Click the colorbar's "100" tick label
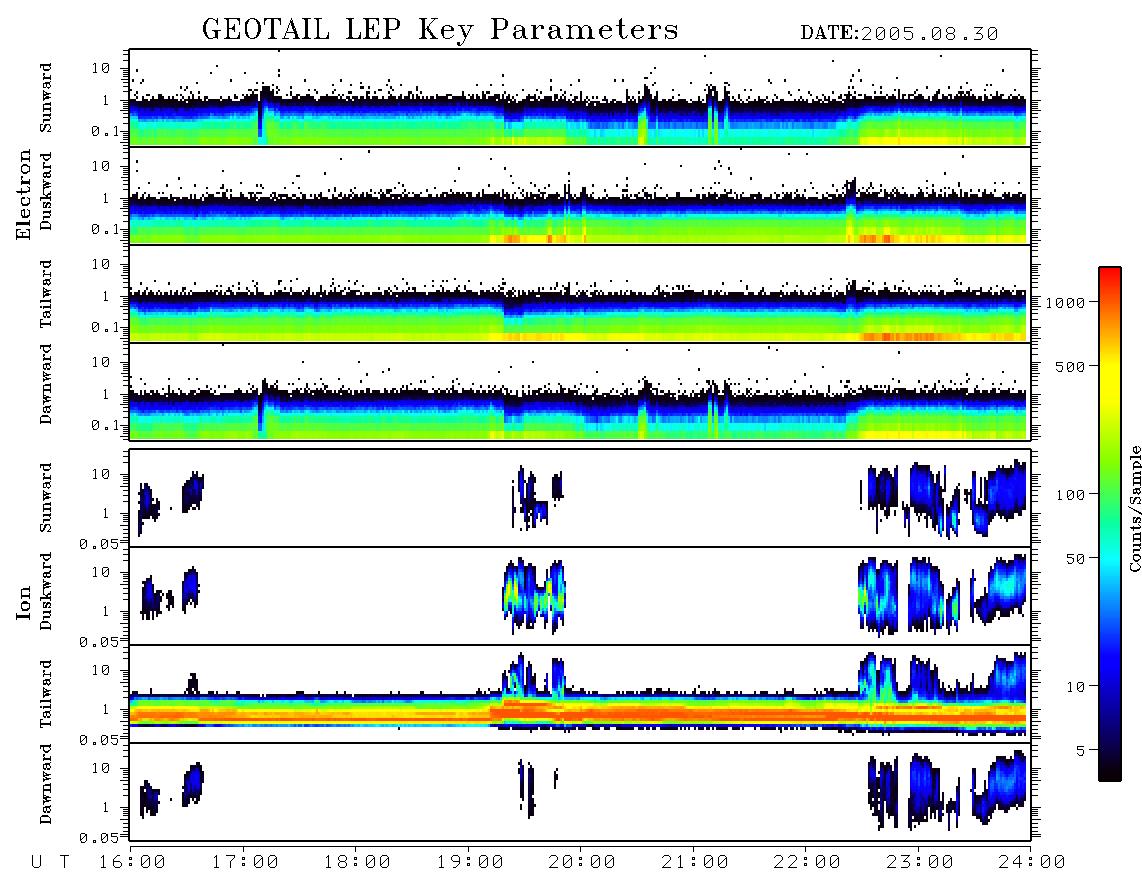This screenshot has height=880, width=1142. [1071, 495]
